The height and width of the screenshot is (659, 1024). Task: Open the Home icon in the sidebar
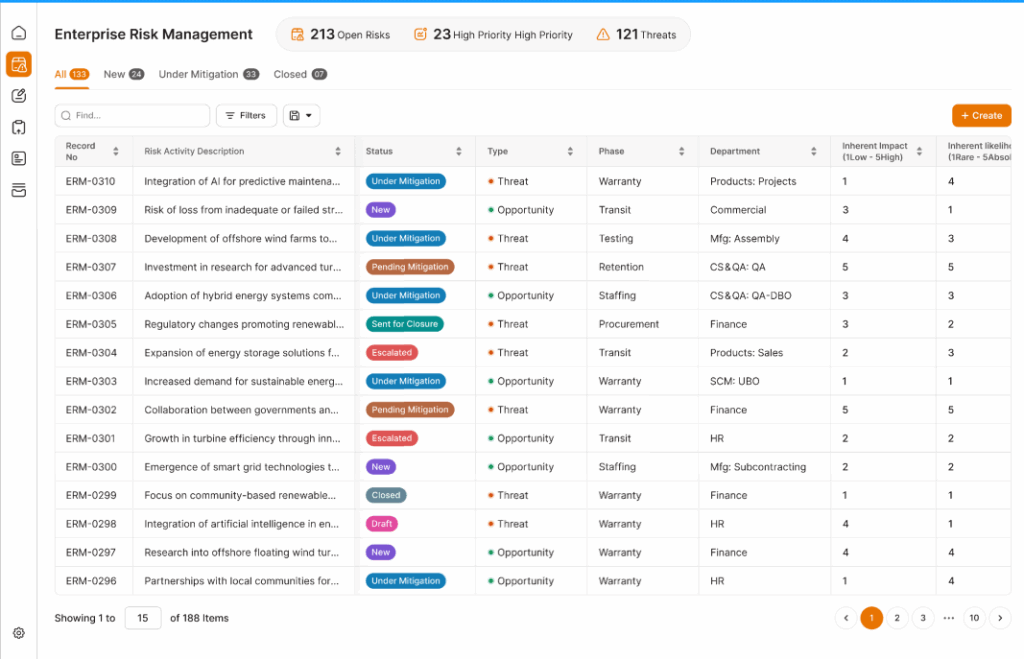pyautogui.click(x=18, y=33)
